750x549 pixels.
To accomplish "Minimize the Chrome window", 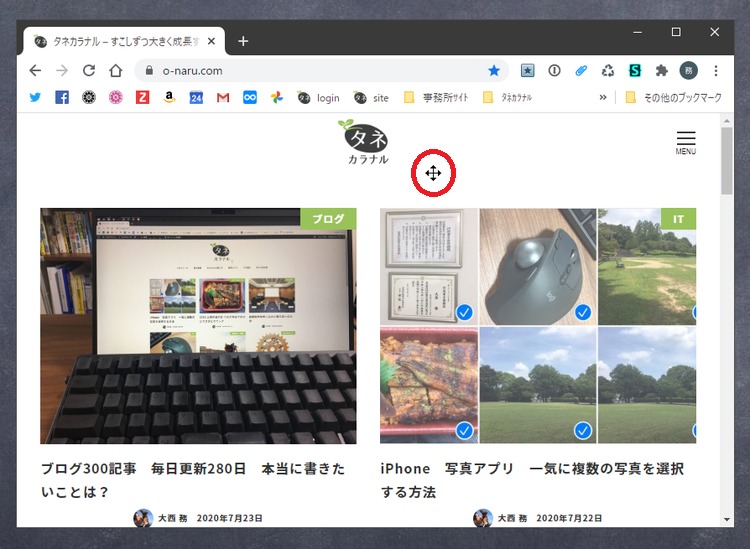I will tap(638, 32).
